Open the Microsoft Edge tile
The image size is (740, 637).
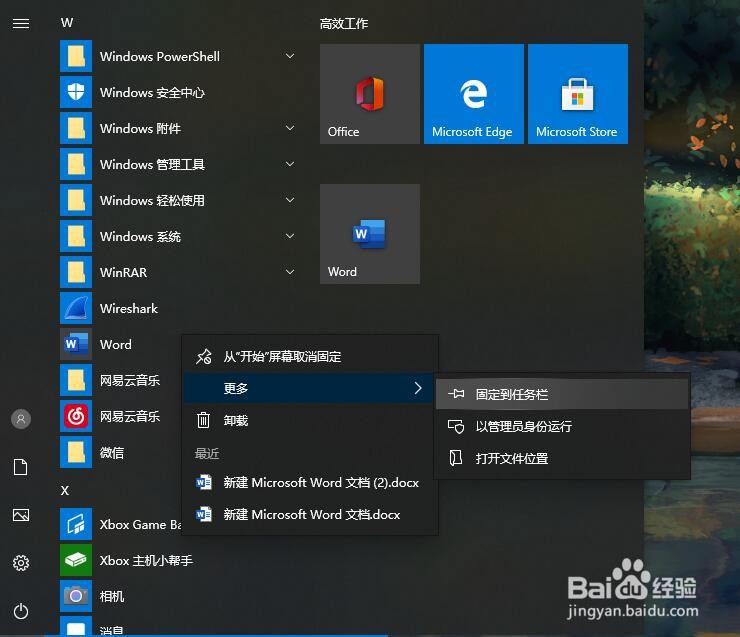click(474, 94)
